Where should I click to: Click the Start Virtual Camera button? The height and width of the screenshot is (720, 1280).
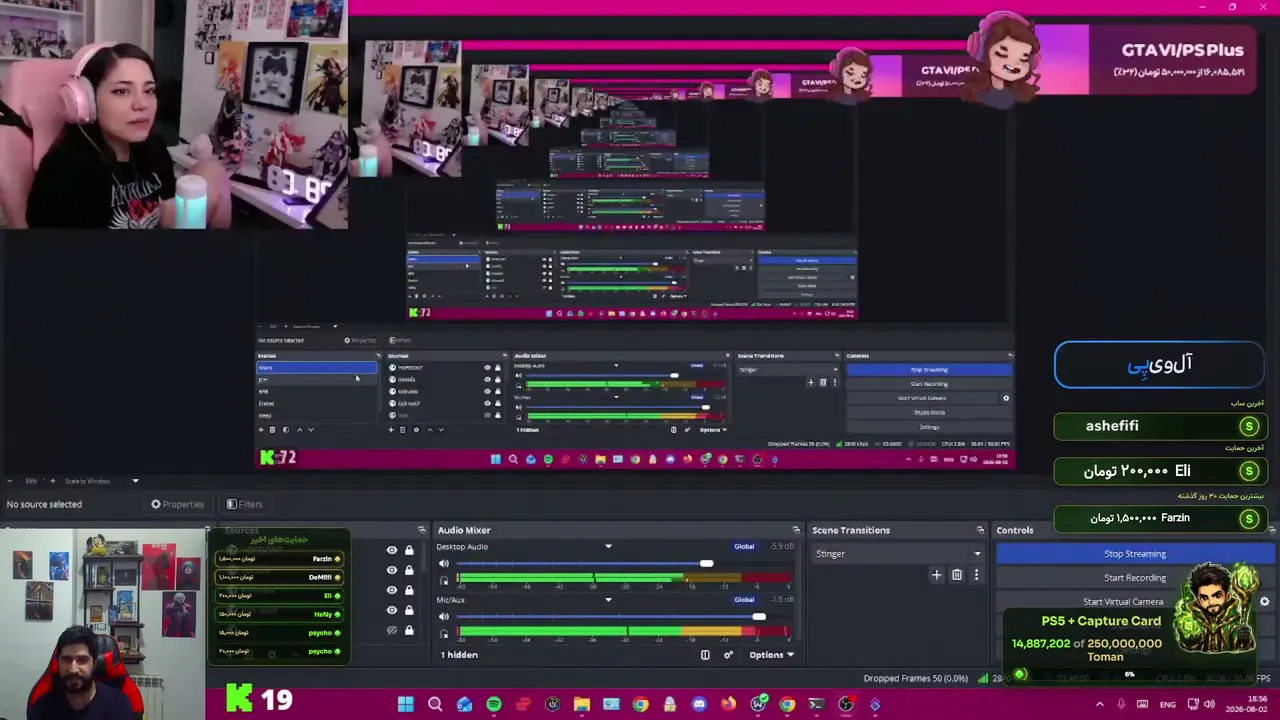pyautogui.click(x=1123, y=602)
